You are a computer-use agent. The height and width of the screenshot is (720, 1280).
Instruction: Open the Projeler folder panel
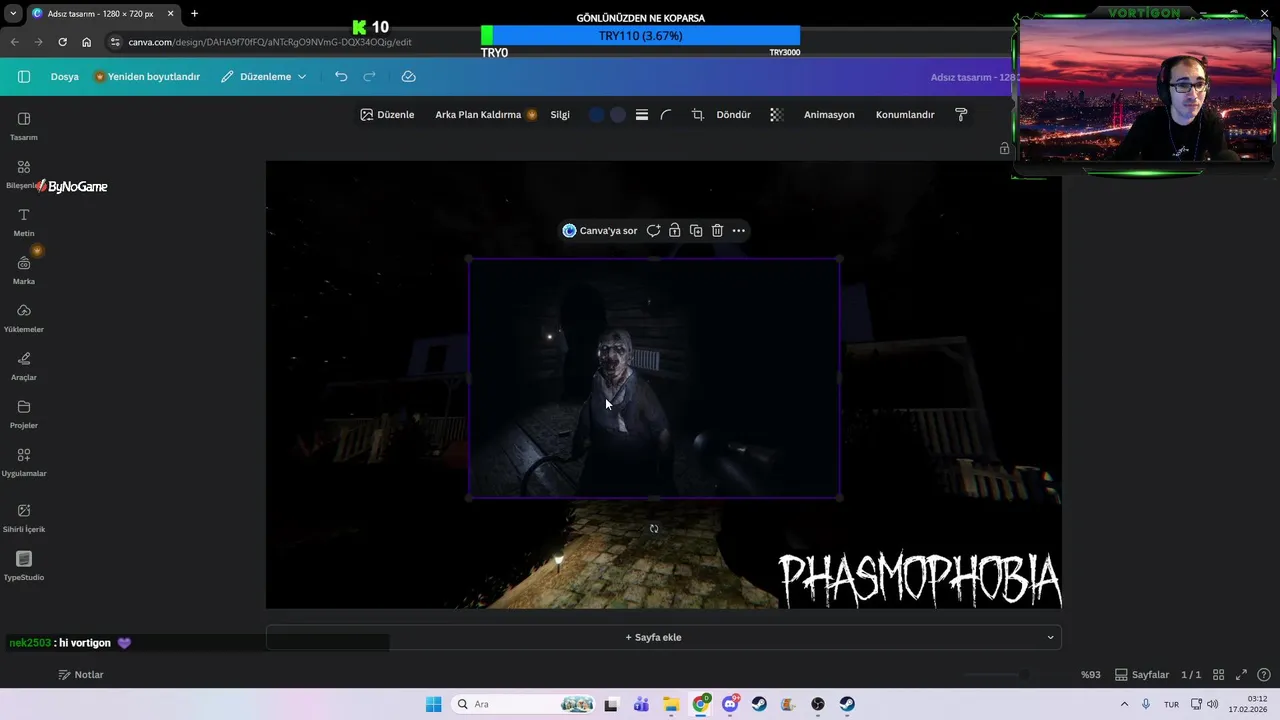pyautogui.click(x=24, y=414)
